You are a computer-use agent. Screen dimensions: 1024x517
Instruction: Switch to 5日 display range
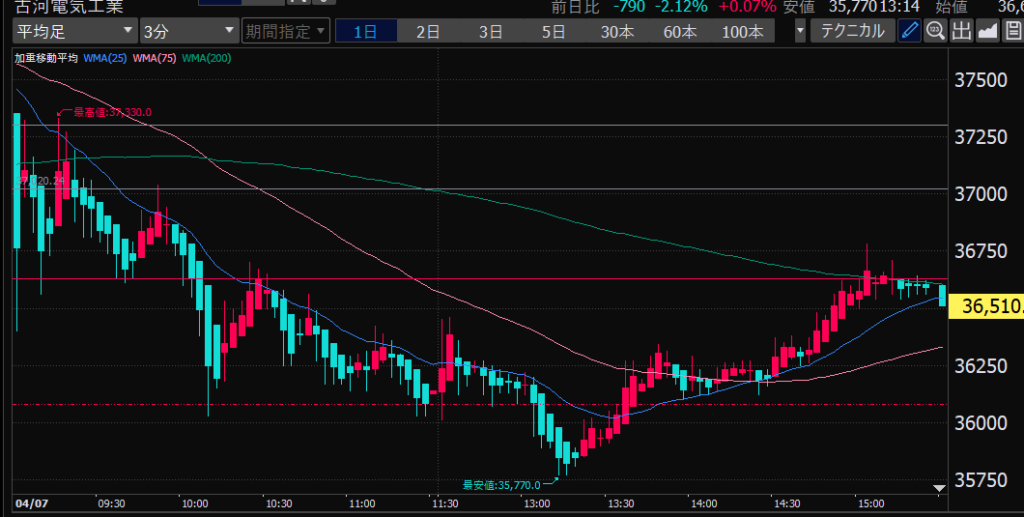point(553,31)
